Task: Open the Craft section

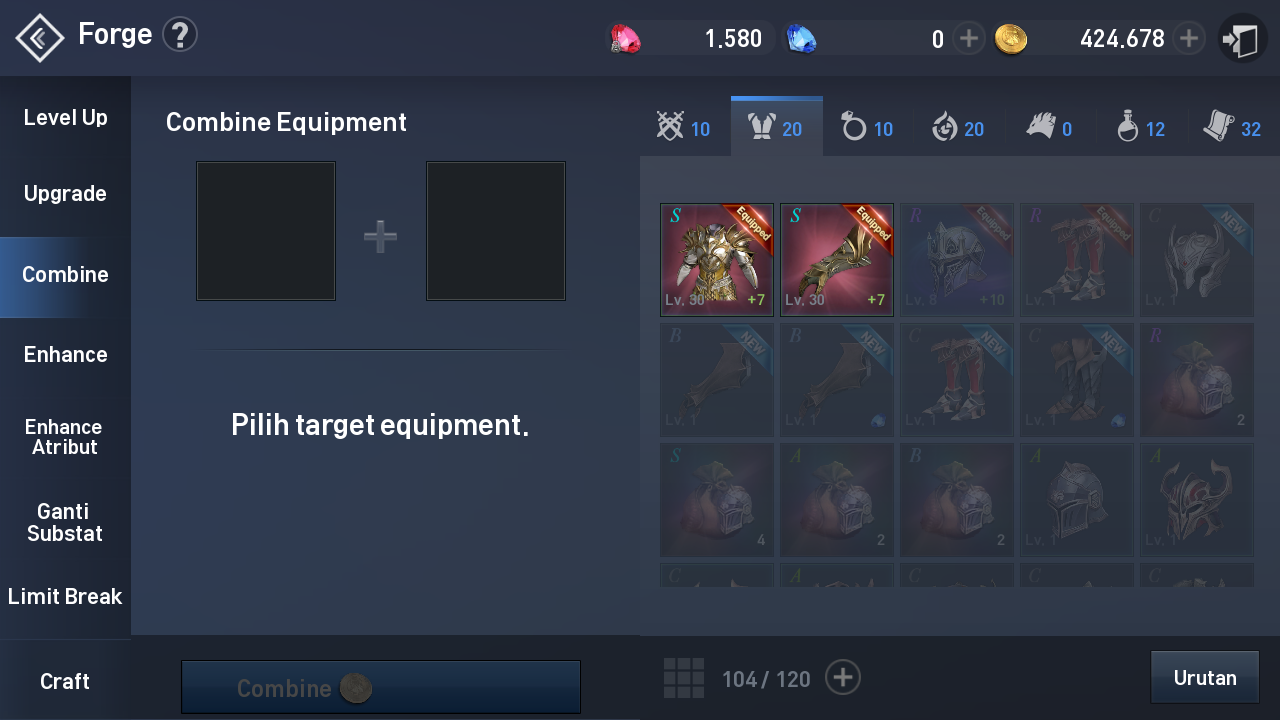Action: (65, 681)
